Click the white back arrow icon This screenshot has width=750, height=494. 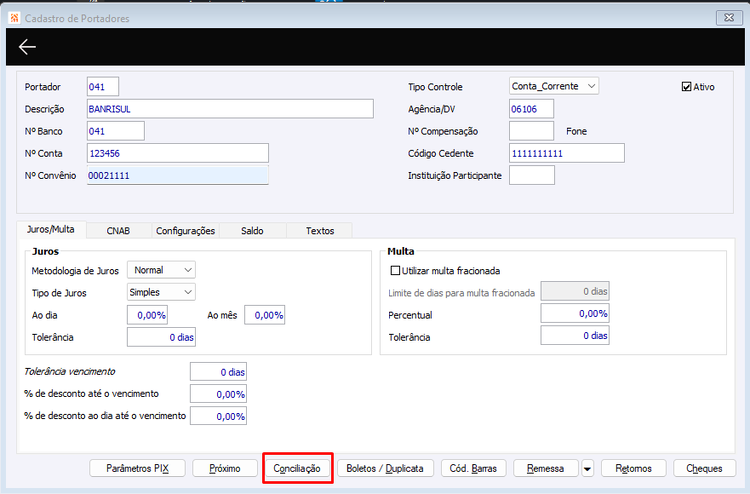coord(27,47)
